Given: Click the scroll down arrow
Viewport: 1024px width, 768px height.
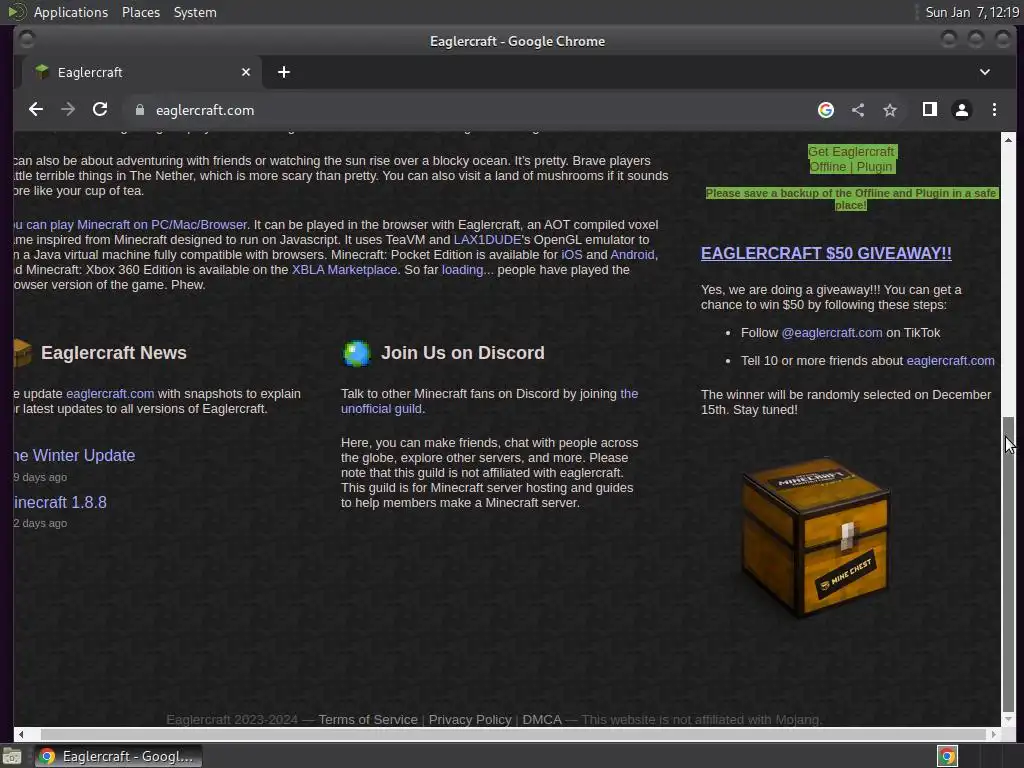Looking at the screenshot, I should pos(1008,720).
